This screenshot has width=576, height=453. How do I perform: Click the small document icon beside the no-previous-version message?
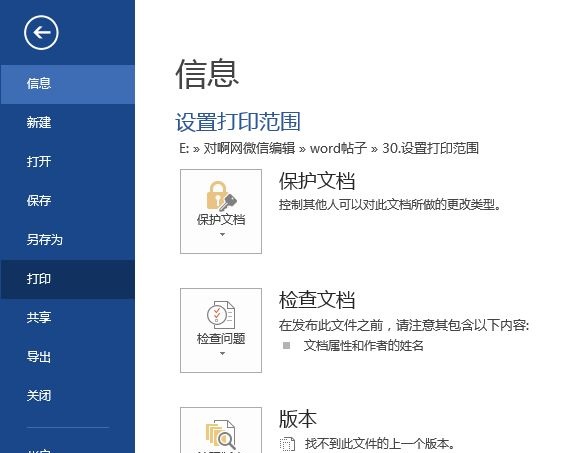pyautogui.click(x=287, y=444)
